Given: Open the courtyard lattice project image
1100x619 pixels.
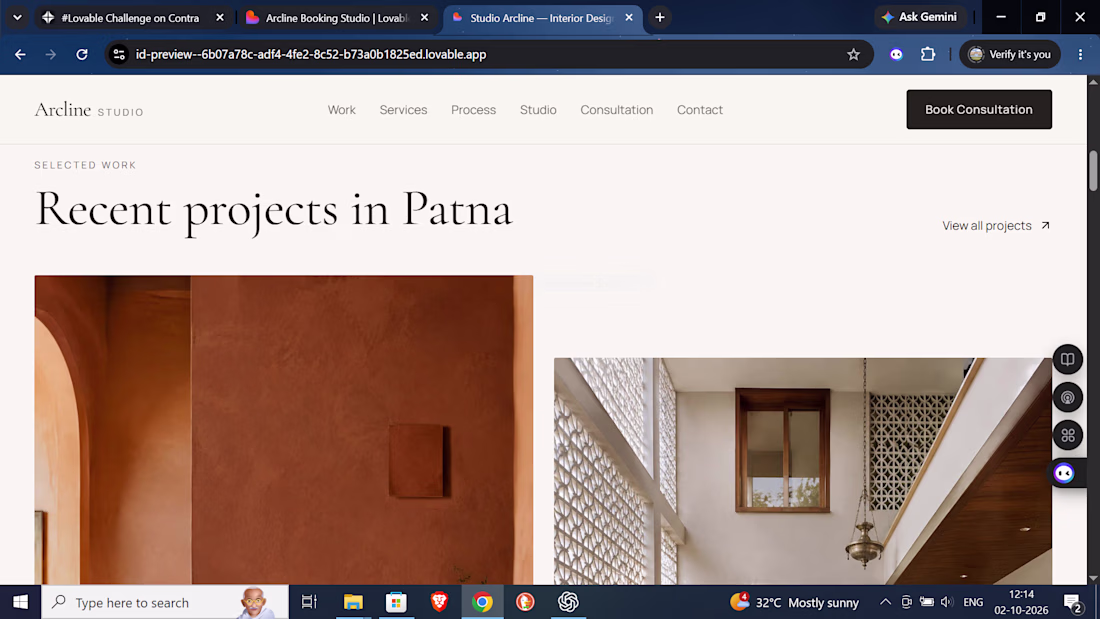Looking at the screenshot, I should (x=803, y=471).
